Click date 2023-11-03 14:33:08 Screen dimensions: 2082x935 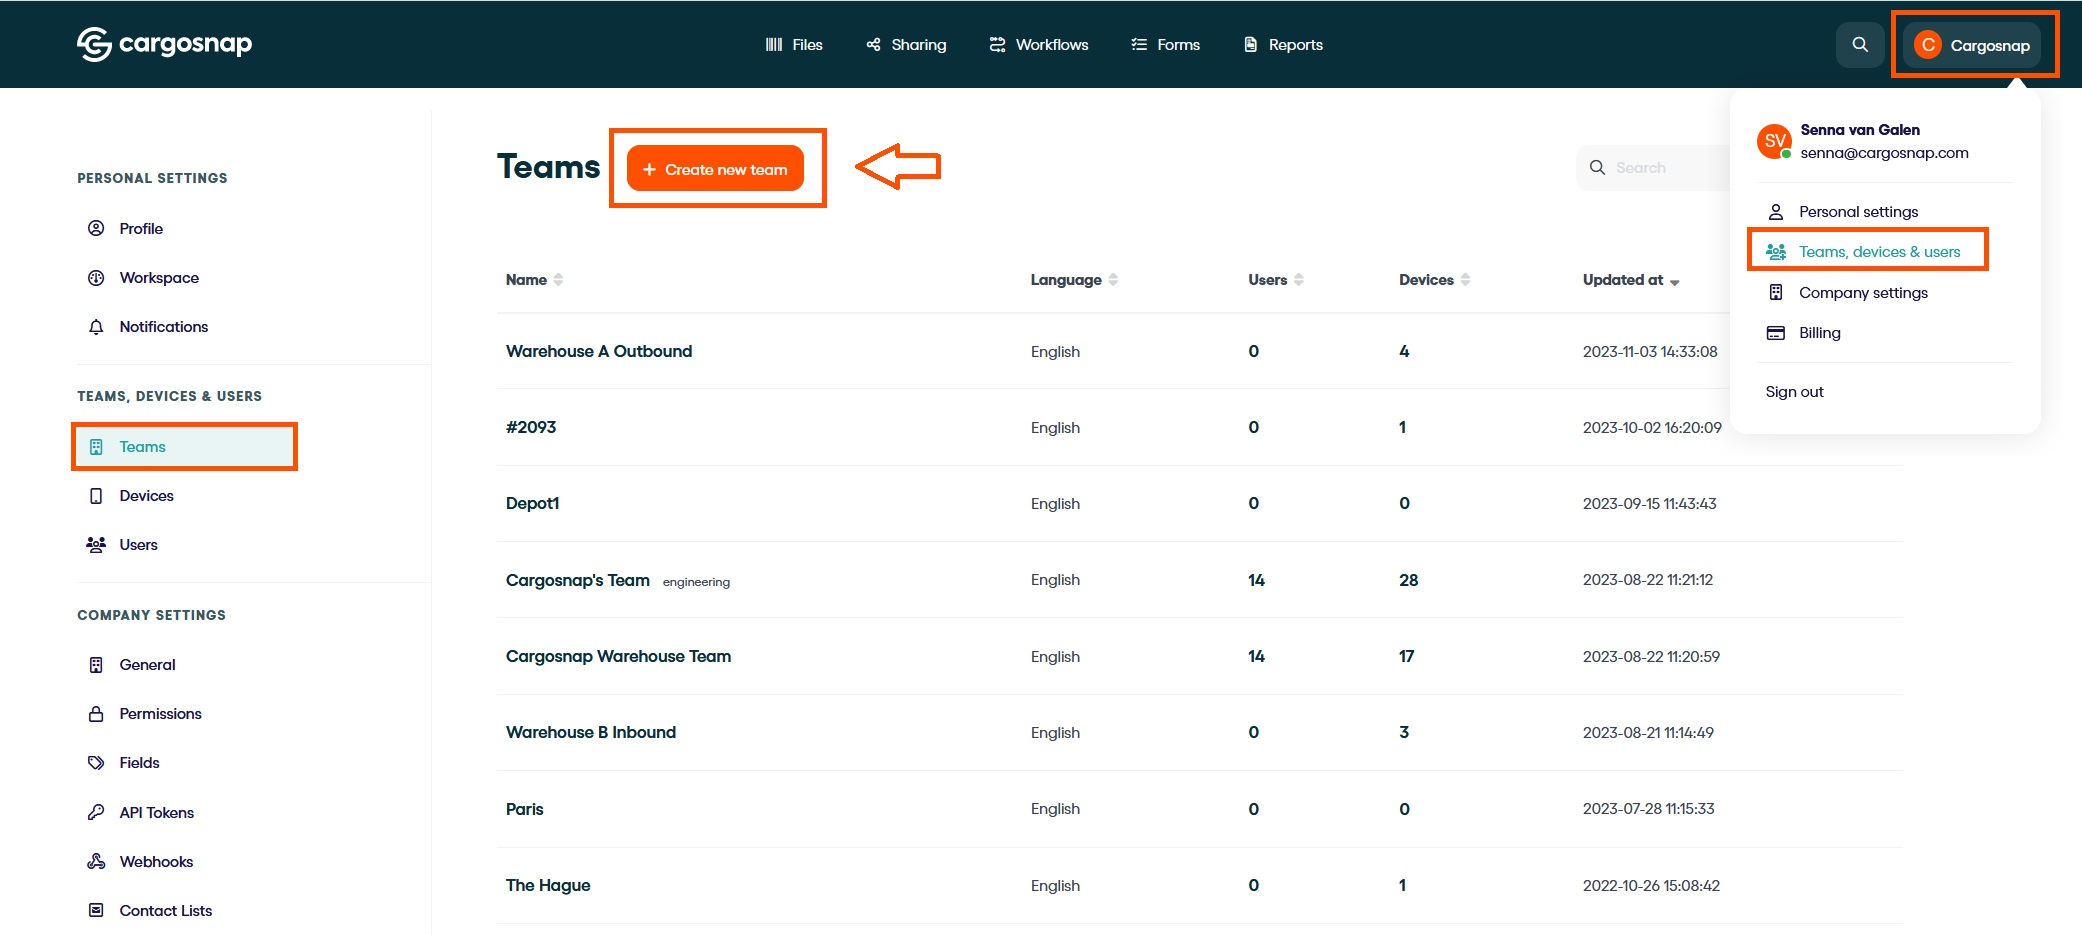1650,351
